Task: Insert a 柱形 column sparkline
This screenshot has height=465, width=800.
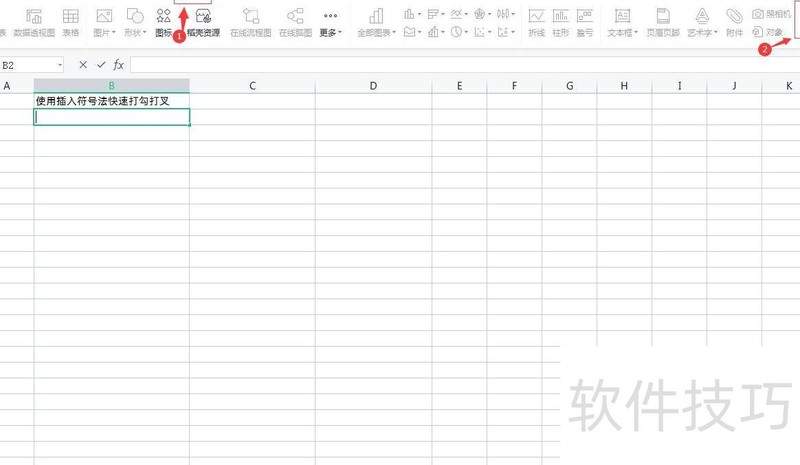Action: pyautogui.click(x=561, y=23)
